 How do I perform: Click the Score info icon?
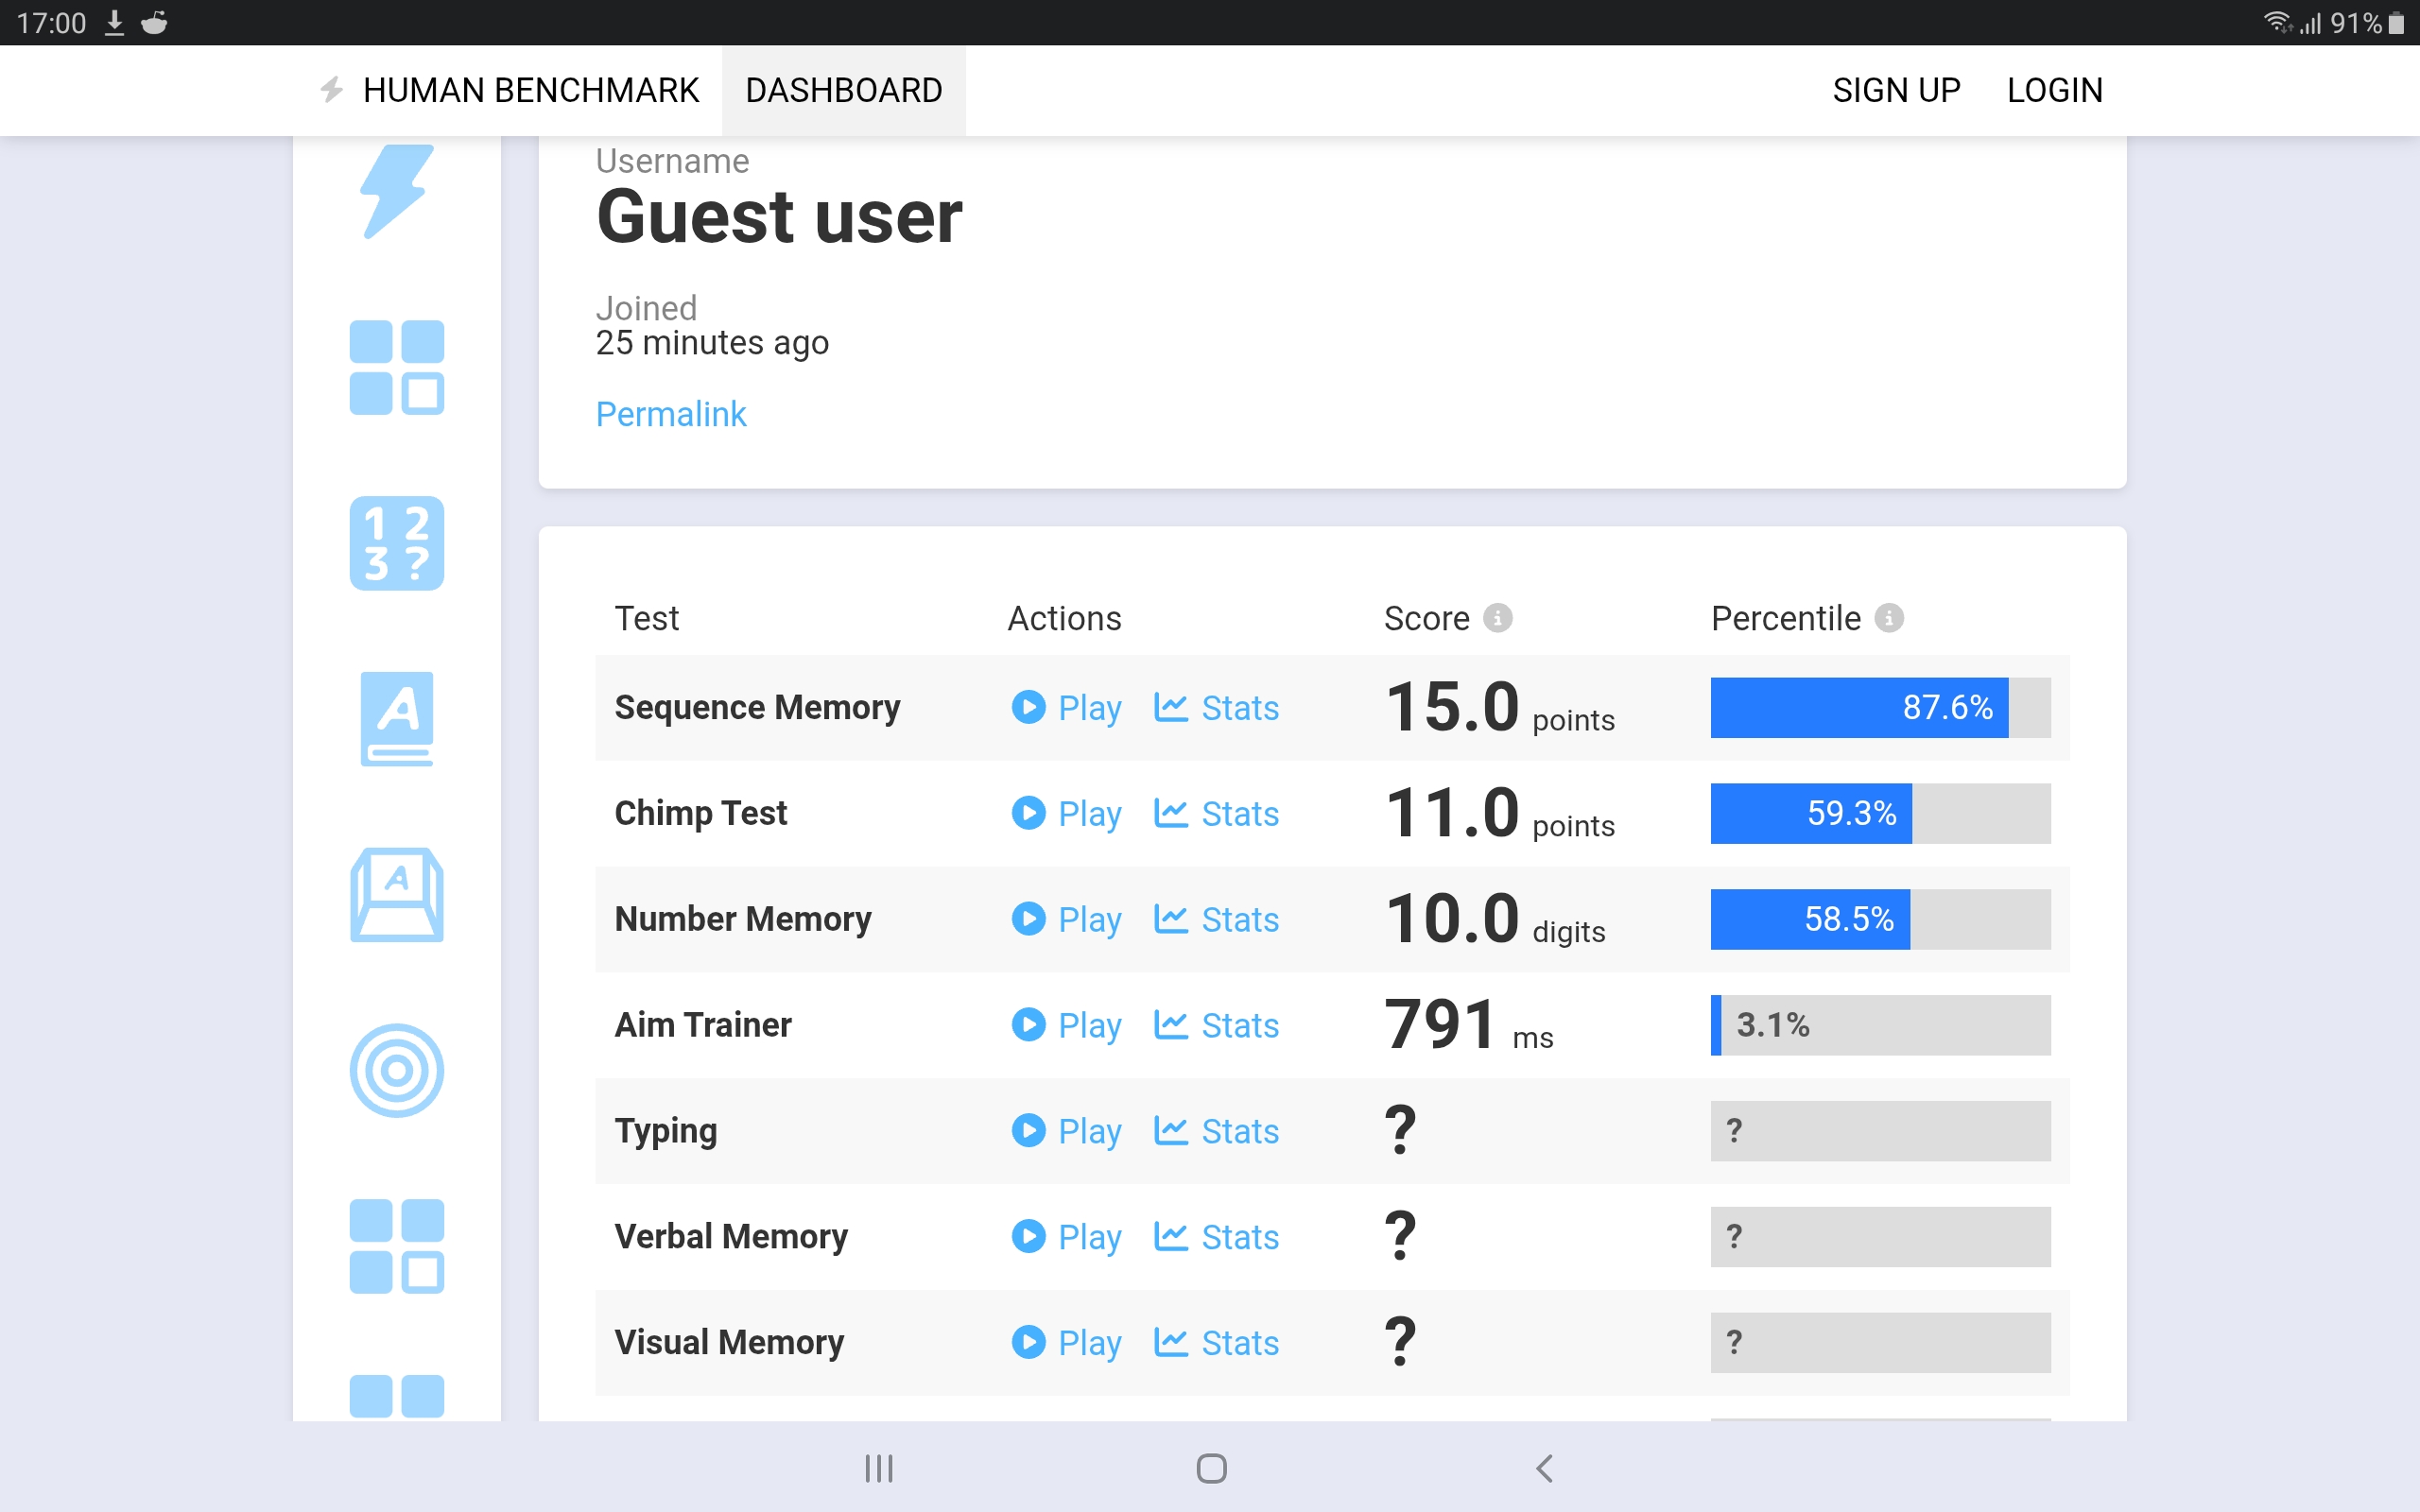tap(1497, 618)
